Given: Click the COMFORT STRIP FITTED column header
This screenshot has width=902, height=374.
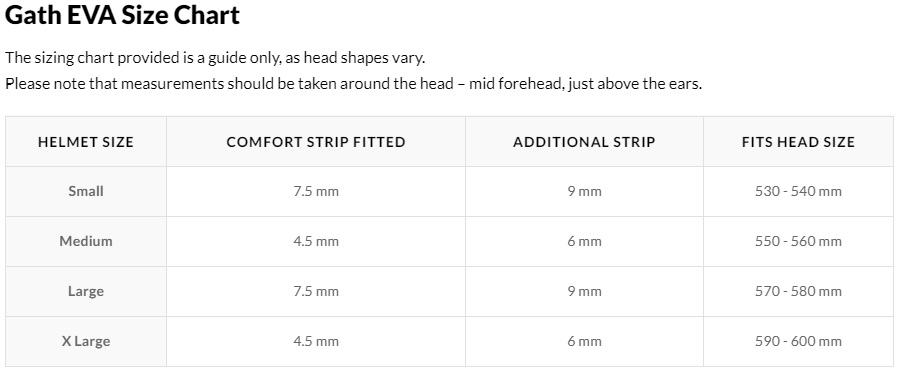Looking at the screenshot, I should point(316,142).
